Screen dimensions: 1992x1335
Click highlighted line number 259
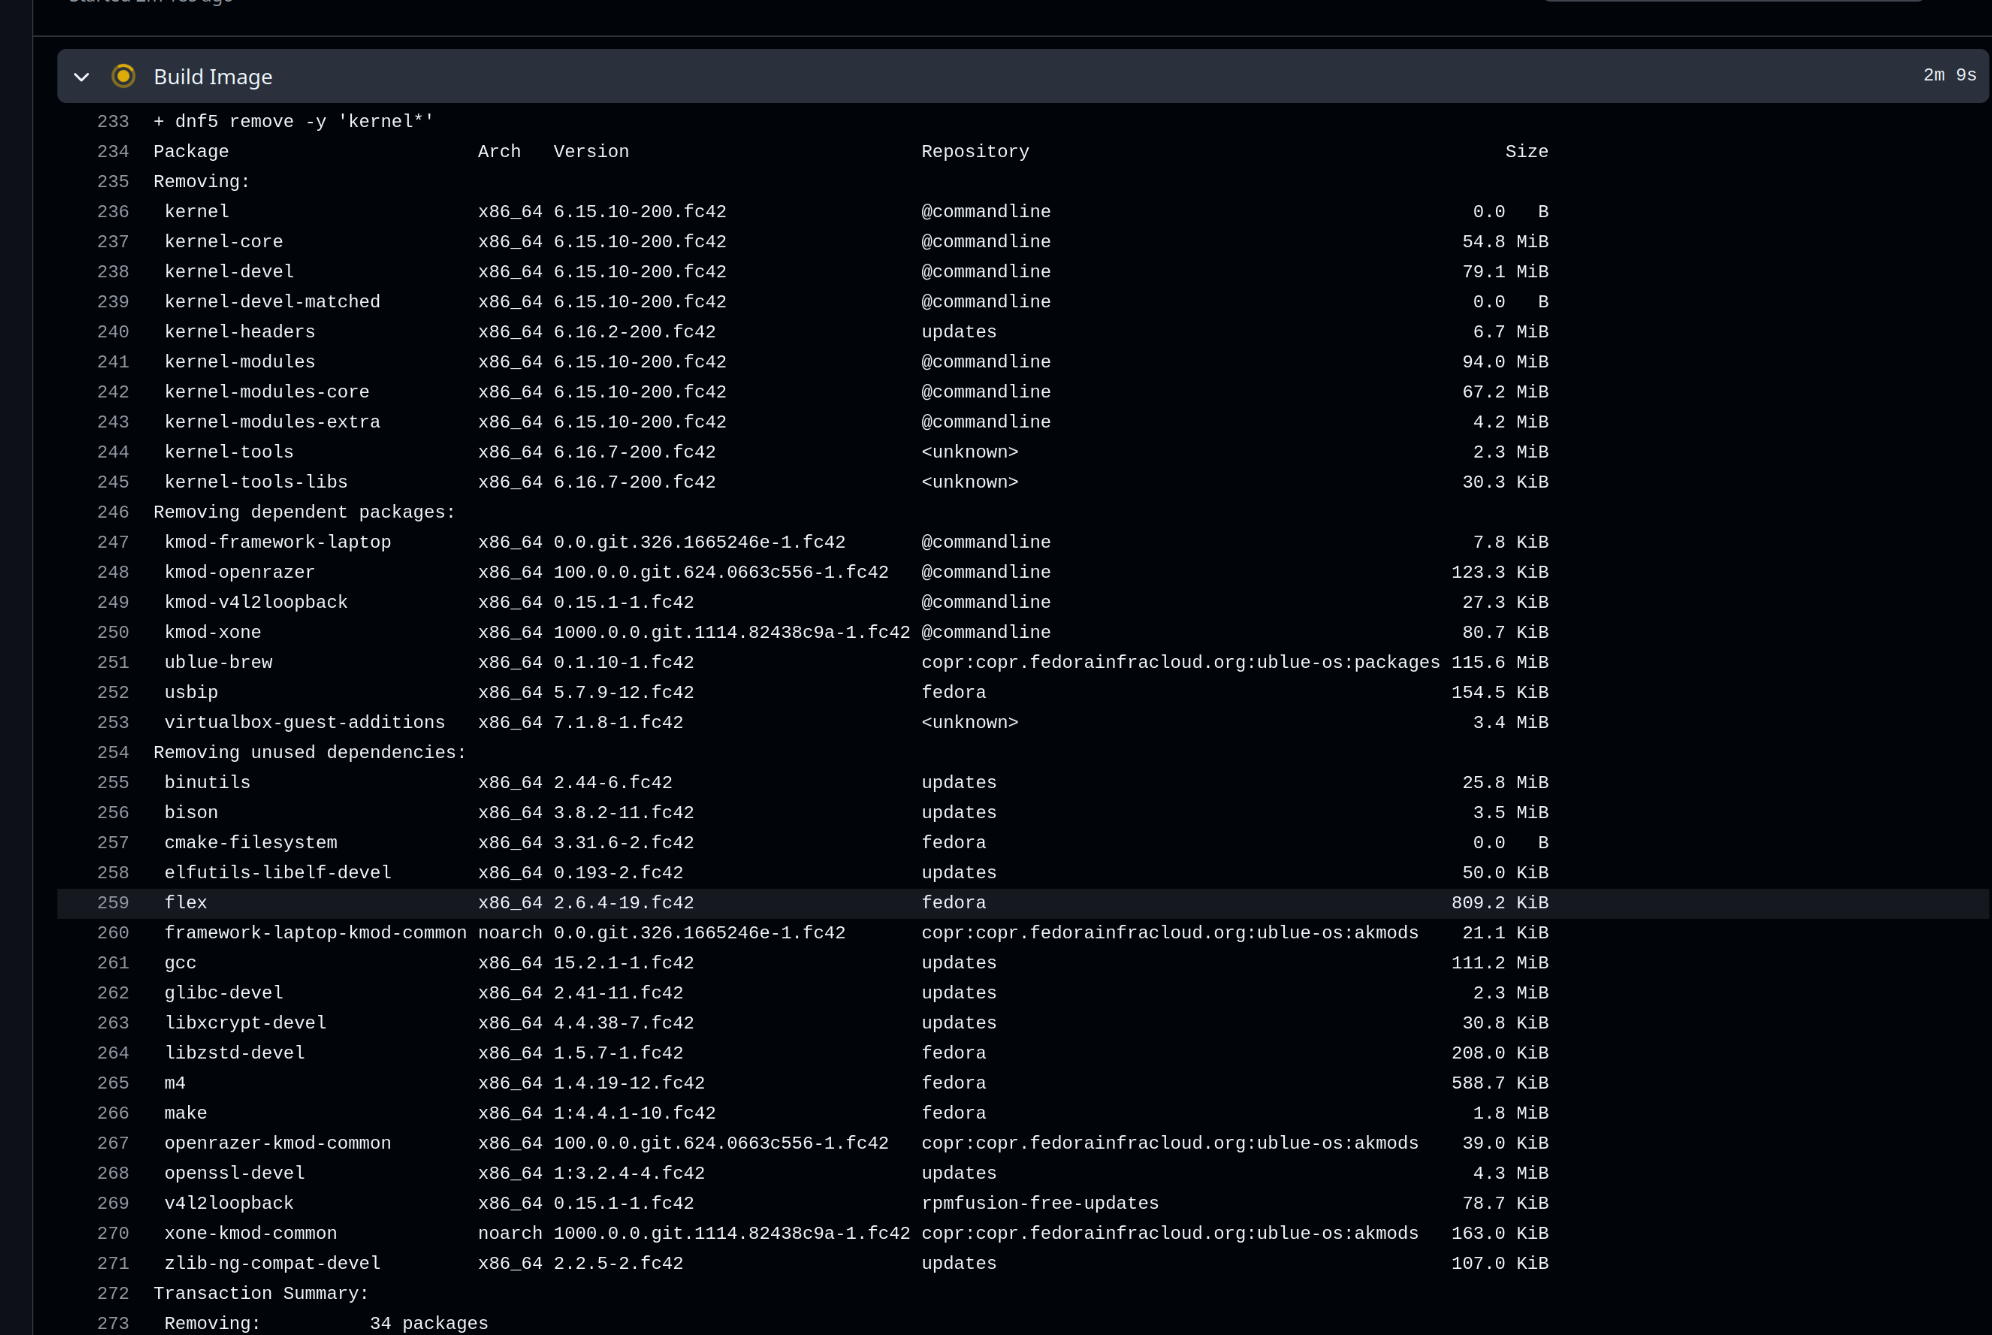113,903
